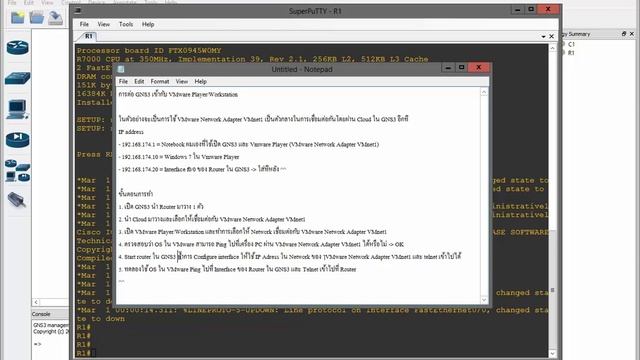Viewport: 640px width, 360px height.
Task: Open the Tools menu in SuperPuTTY
Action: tap(126, 24)
